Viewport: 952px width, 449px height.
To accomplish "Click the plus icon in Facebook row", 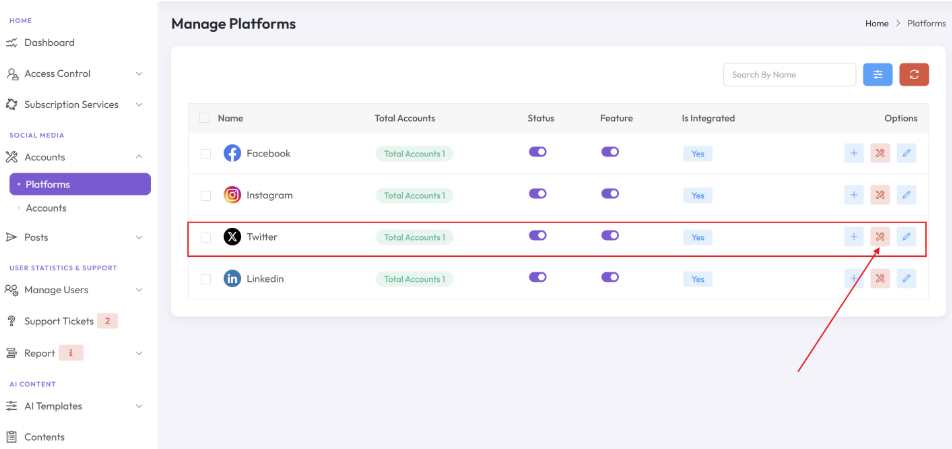I will pos(854,154).
